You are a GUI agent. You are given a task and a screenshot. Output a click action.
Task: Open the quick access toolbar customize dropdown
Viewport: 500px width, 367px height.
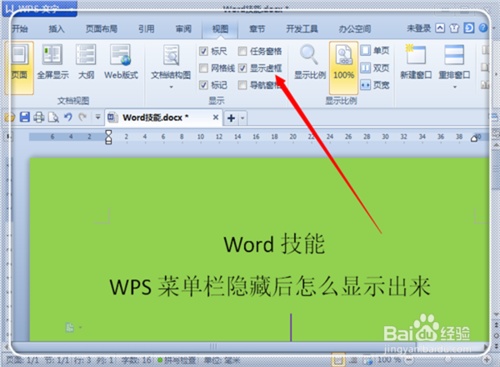pos(98,117)
